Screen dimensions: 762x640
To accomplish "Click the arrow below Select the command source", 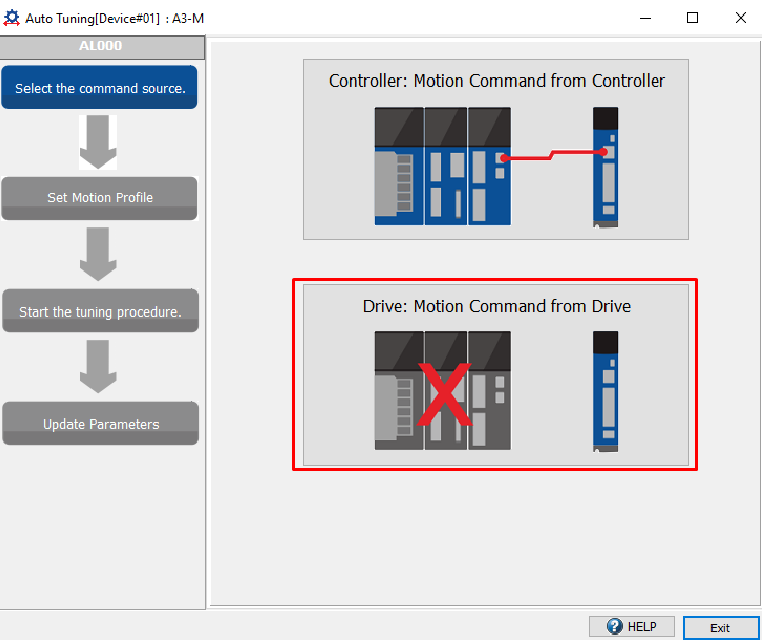I will point(98,142).
